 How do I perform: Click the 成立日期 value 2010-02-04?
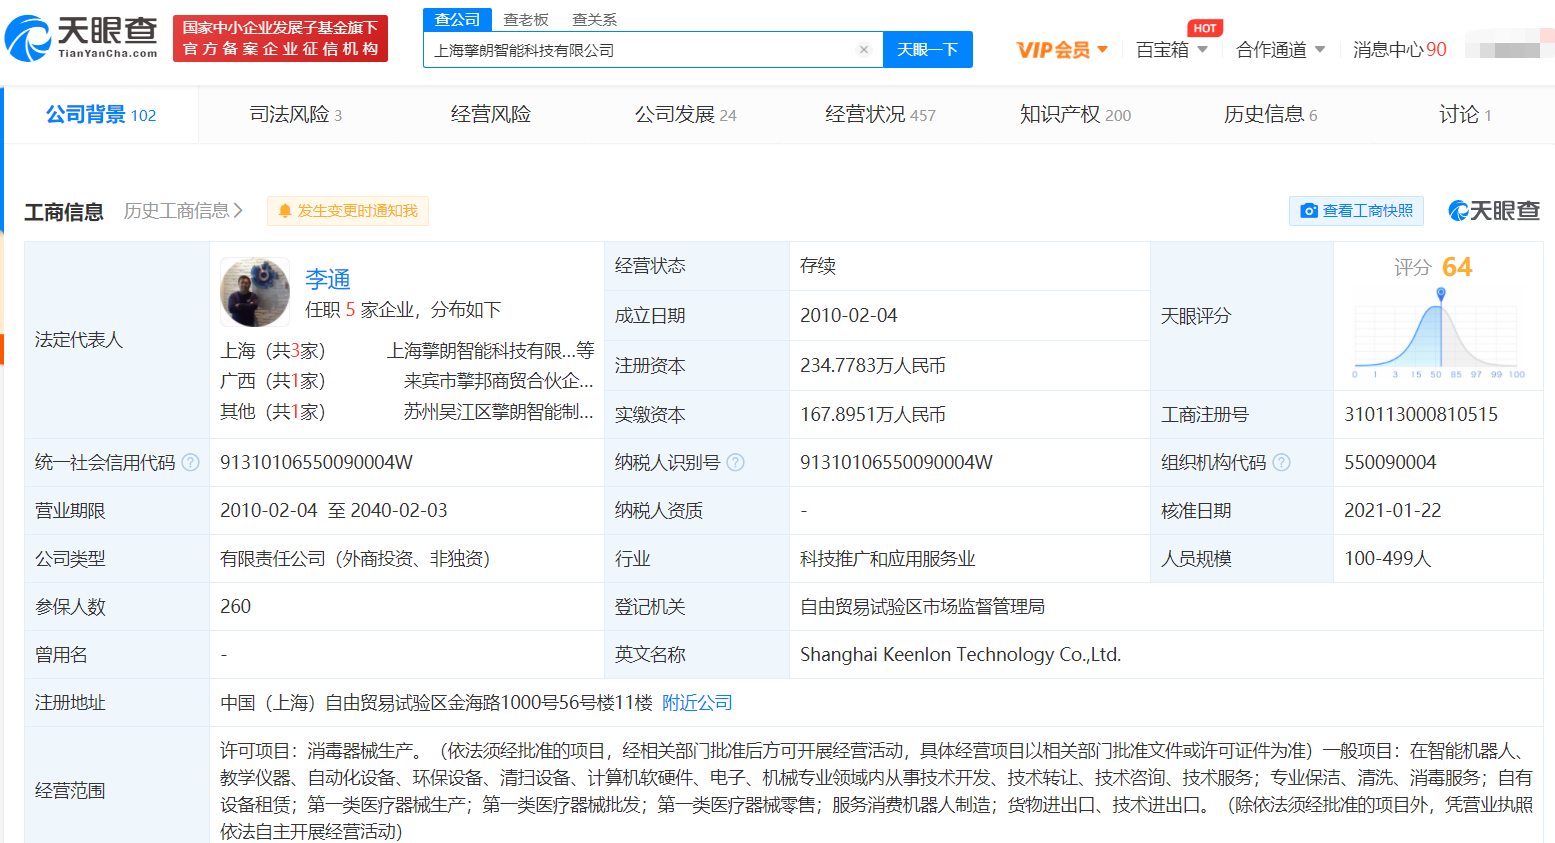coord(849,315)
